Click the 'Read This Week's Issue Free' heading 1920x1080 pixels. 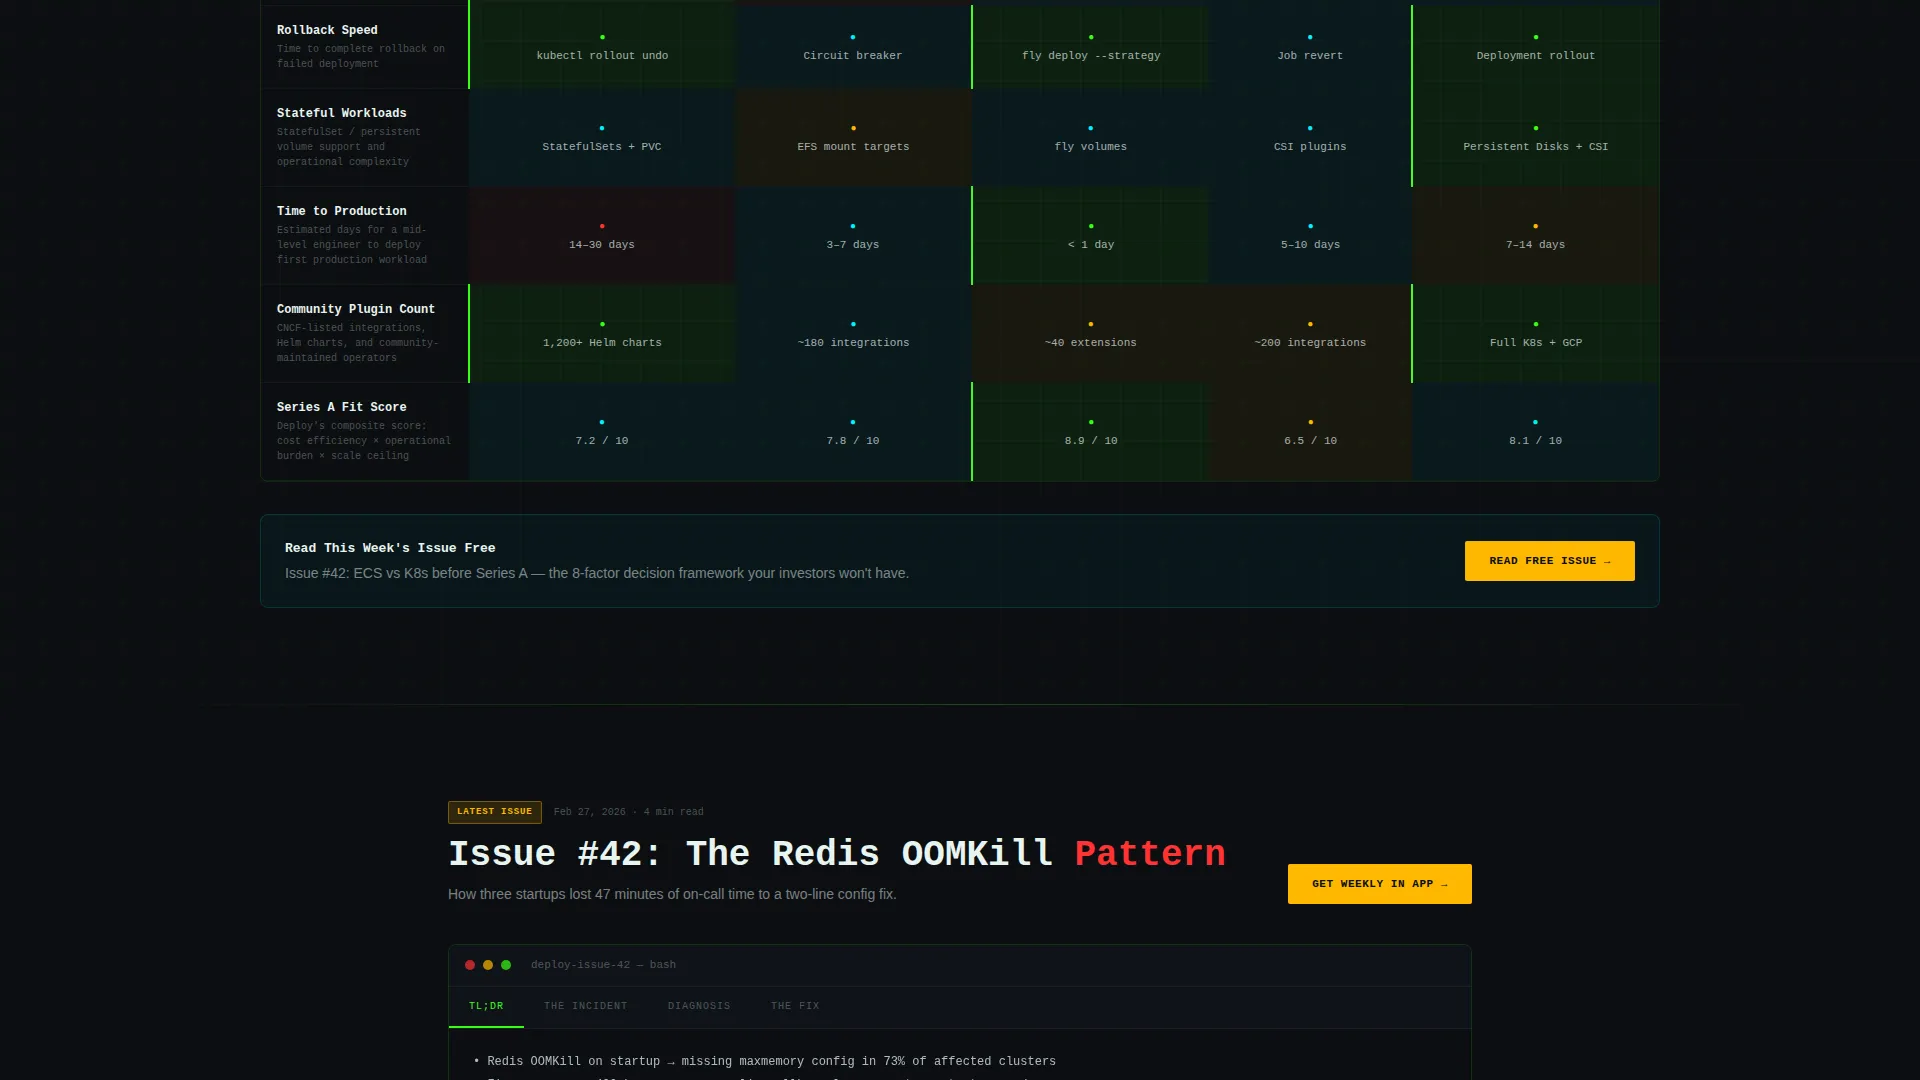pyautogui.click(x=390, y=548)
